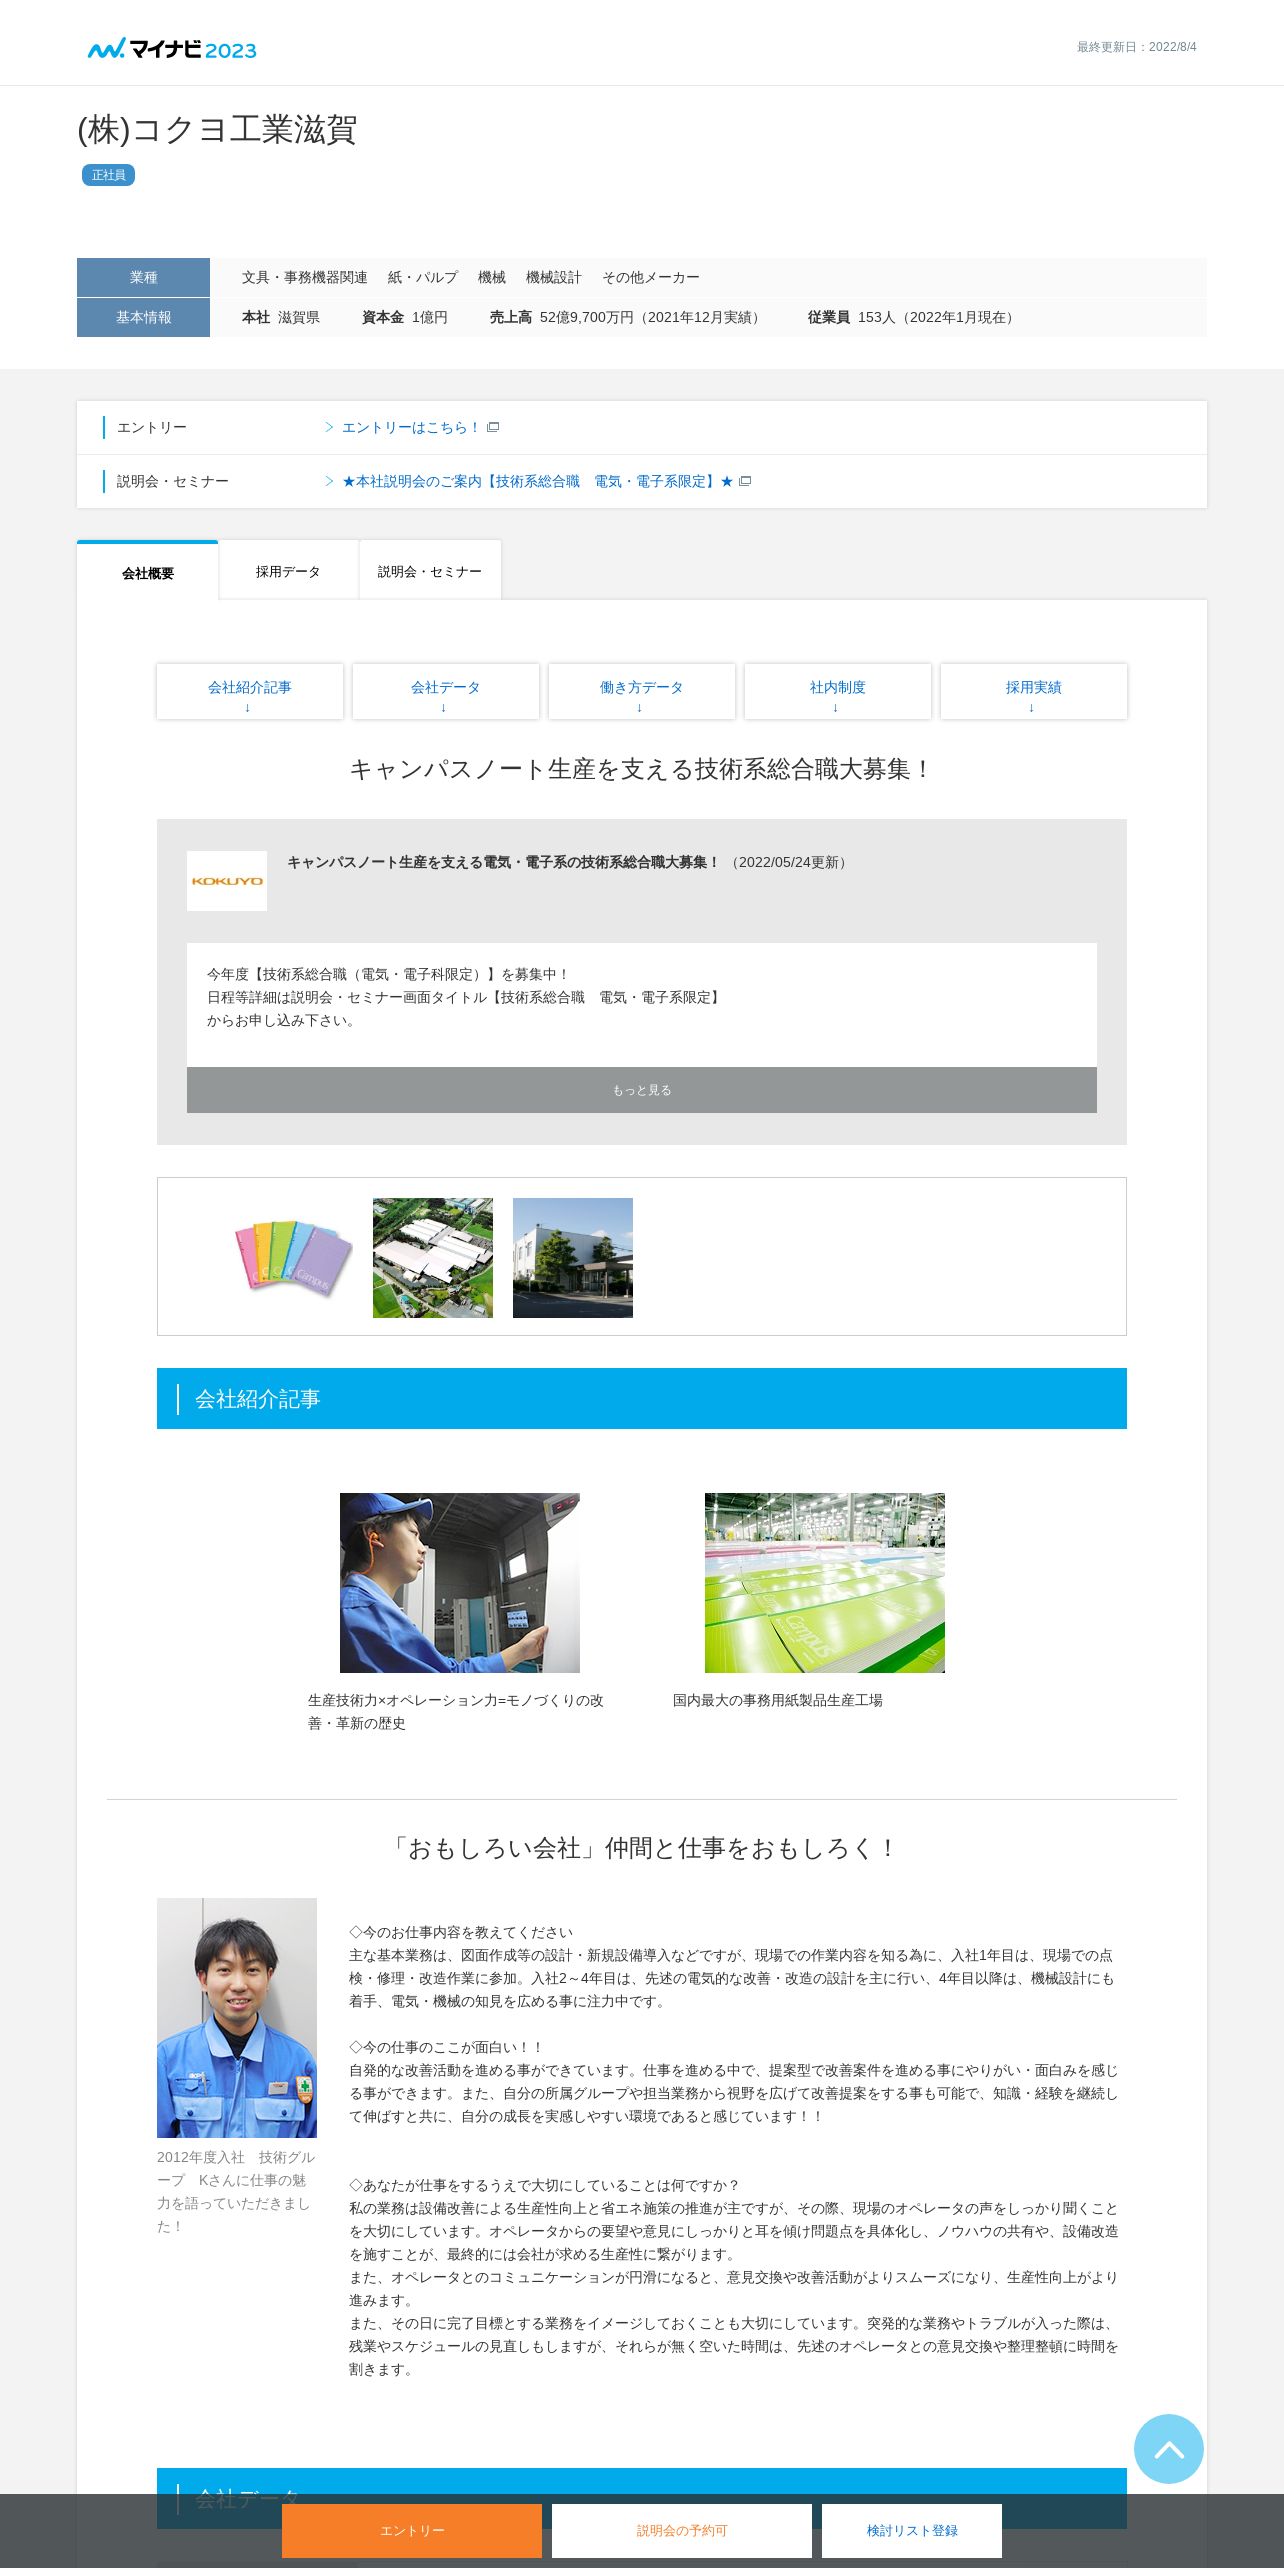Click the employee portrait photo of Kさん

tap(237, 2018)
